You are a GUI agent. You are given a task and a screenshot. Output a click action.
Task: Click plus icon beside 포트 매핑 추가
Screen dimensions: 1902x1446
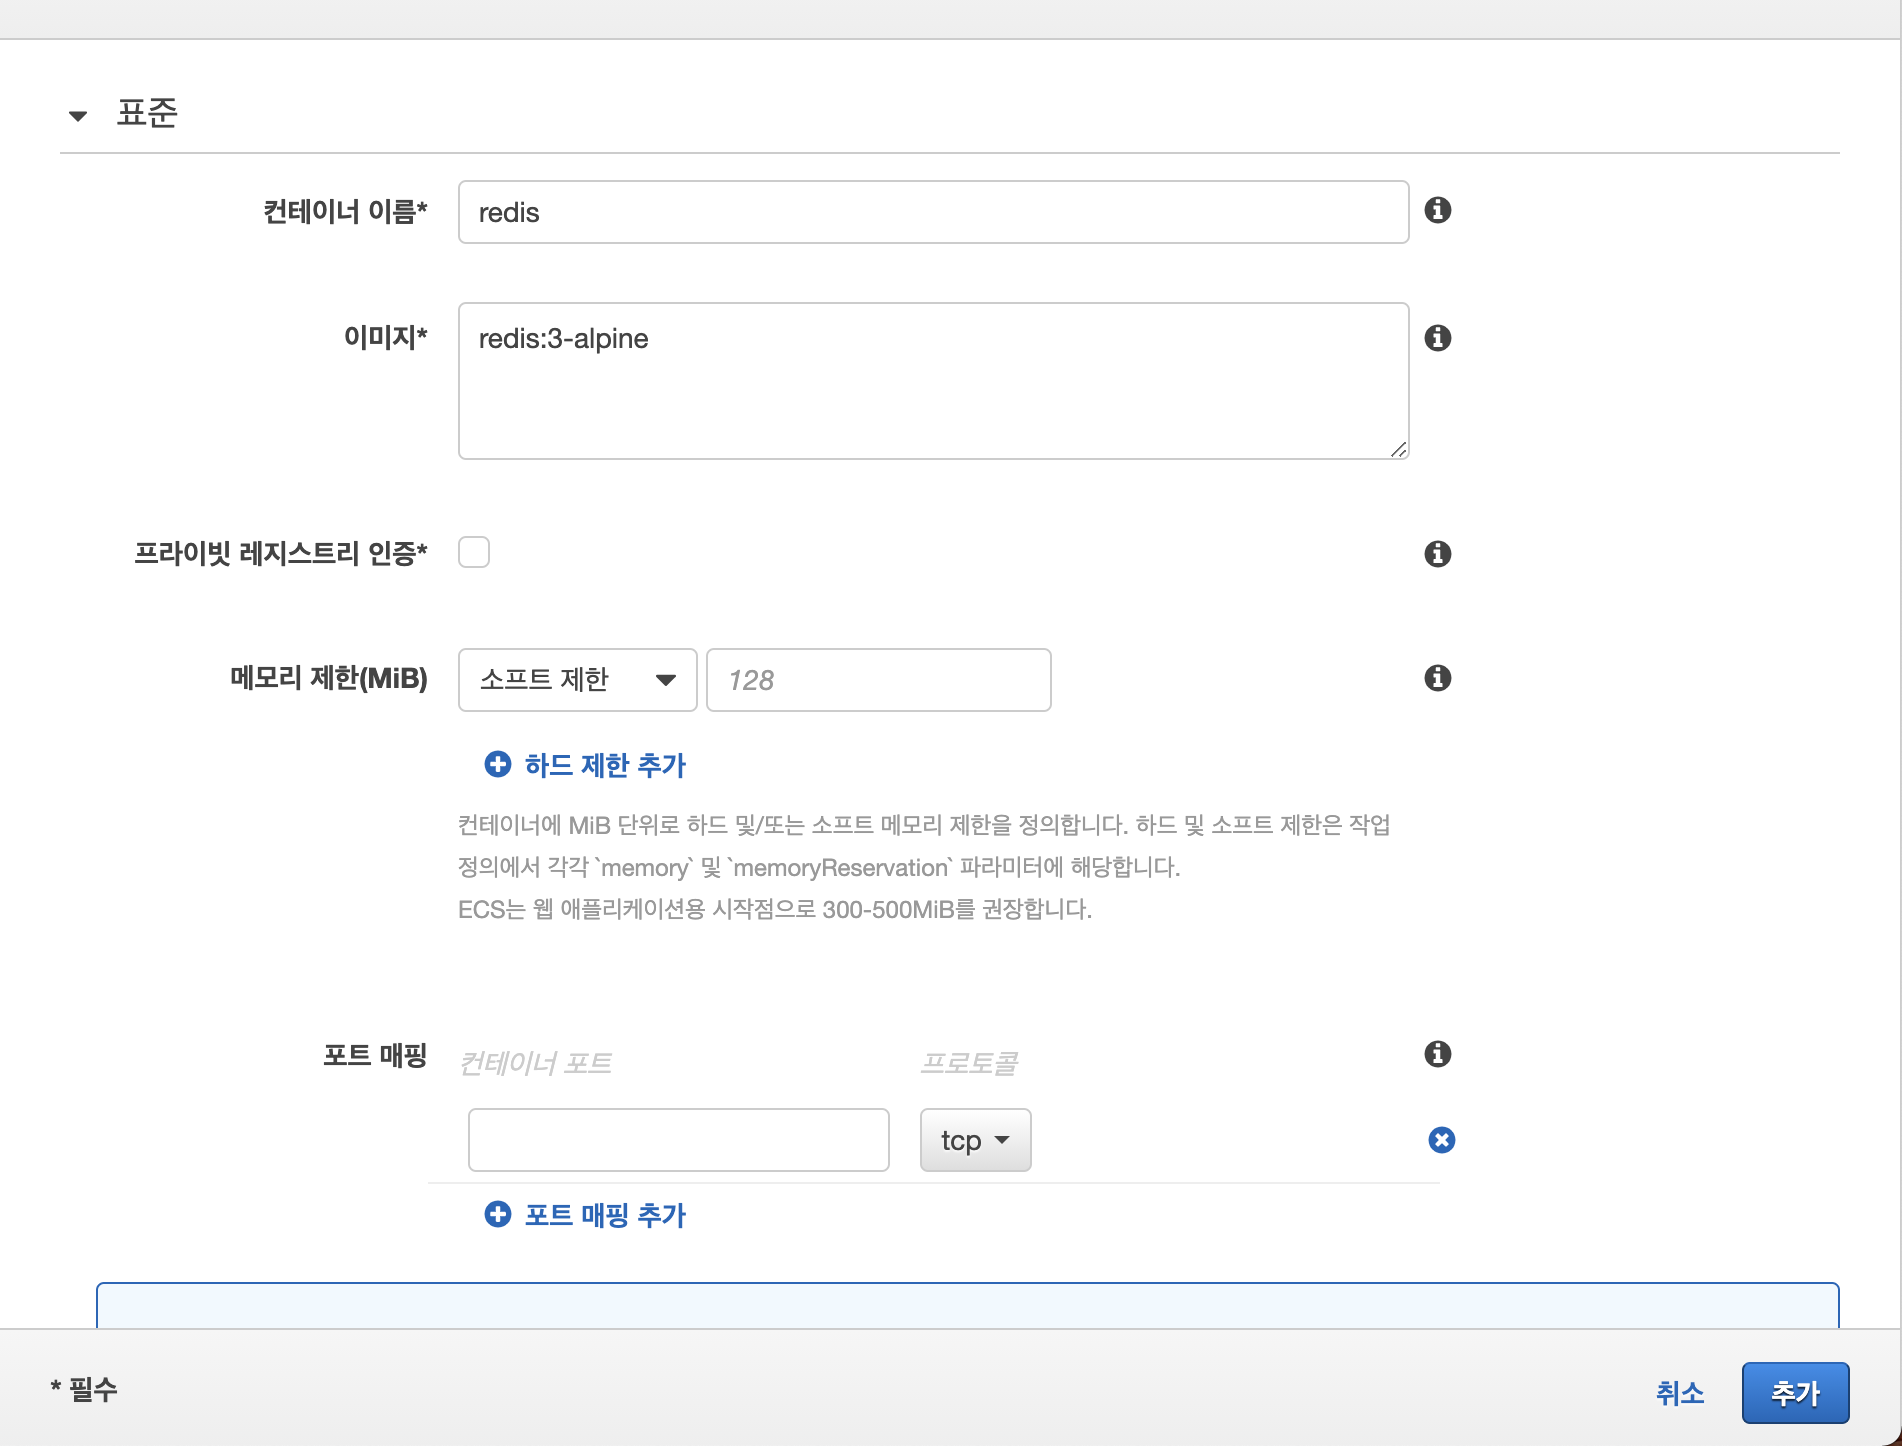click(x=497, y=1215)
